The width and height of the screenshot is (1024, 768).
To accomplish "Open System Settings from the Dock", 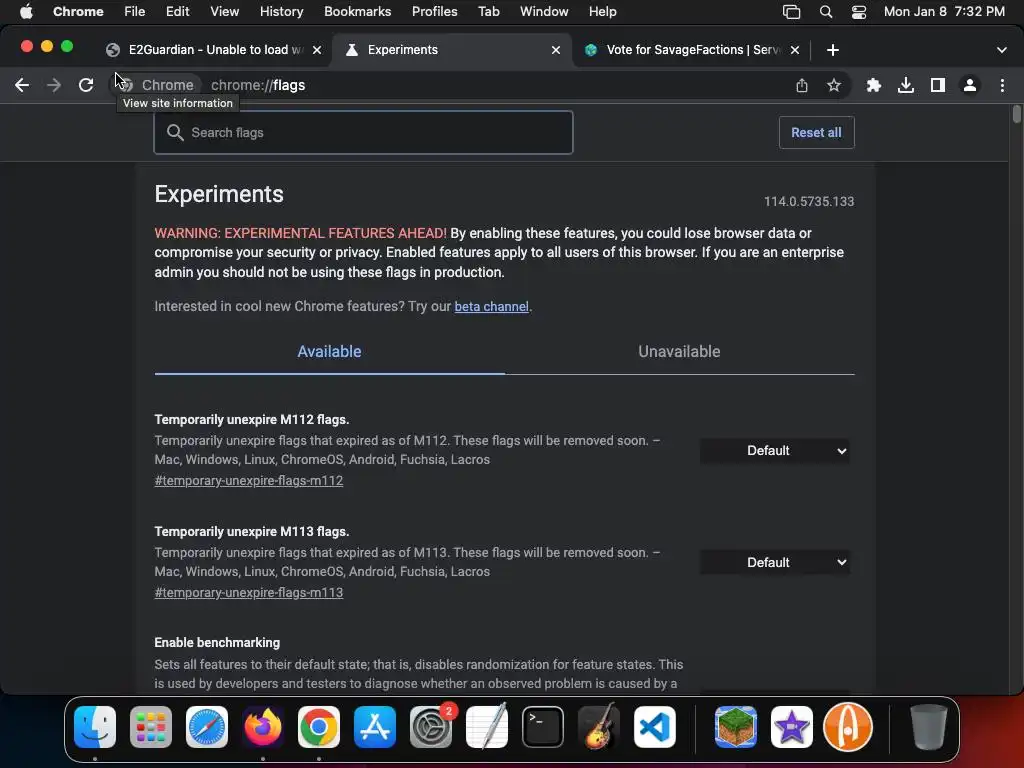I will [431, 727].
